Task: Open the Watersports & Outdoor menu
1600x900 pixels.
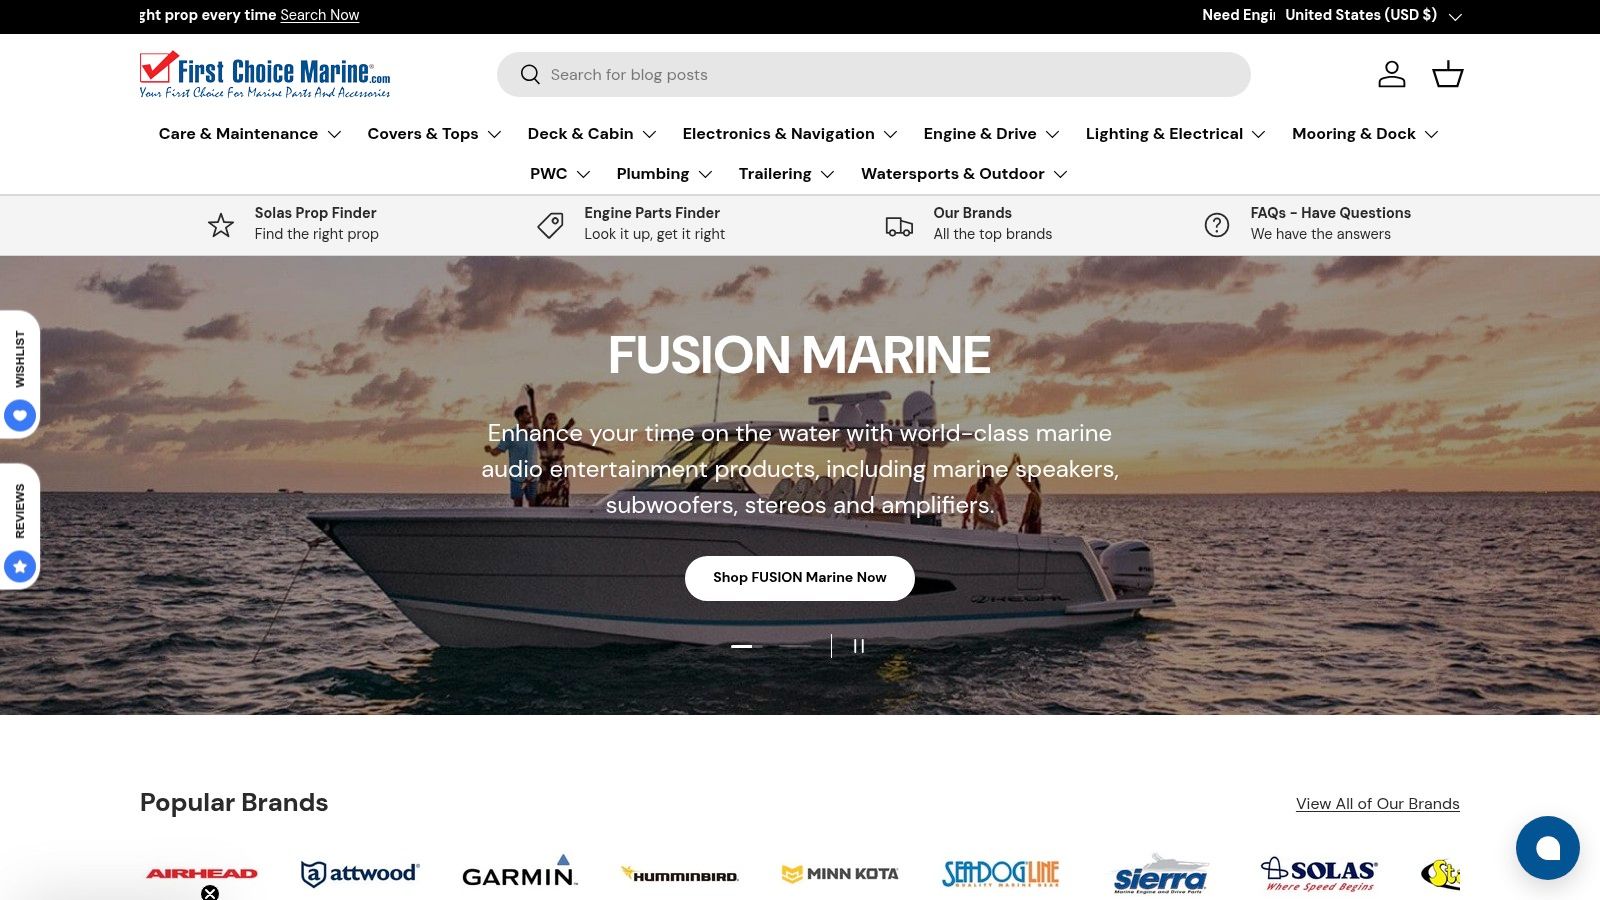Action: coord(964,174)
